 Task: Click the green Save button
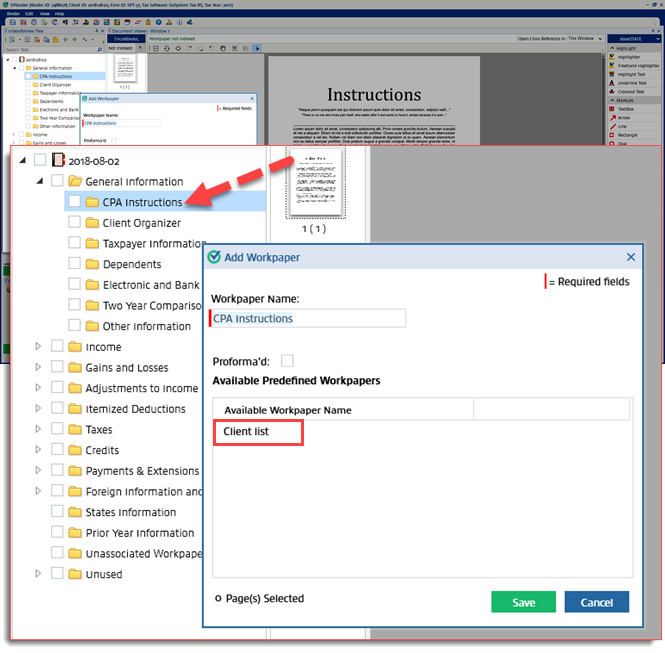(523, 602)
